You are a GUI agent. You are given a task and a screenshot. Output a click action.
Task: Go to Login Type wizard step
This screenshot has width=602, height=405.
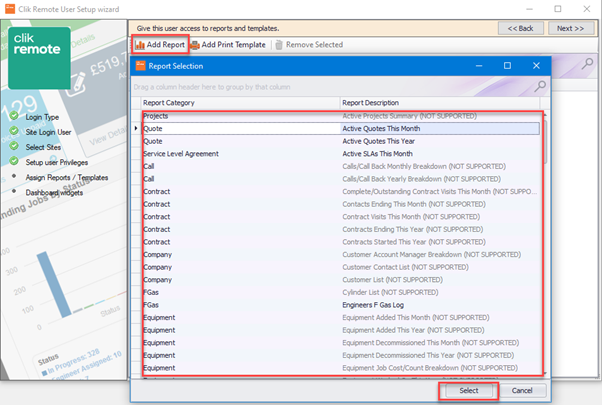(x=42, y=117)
